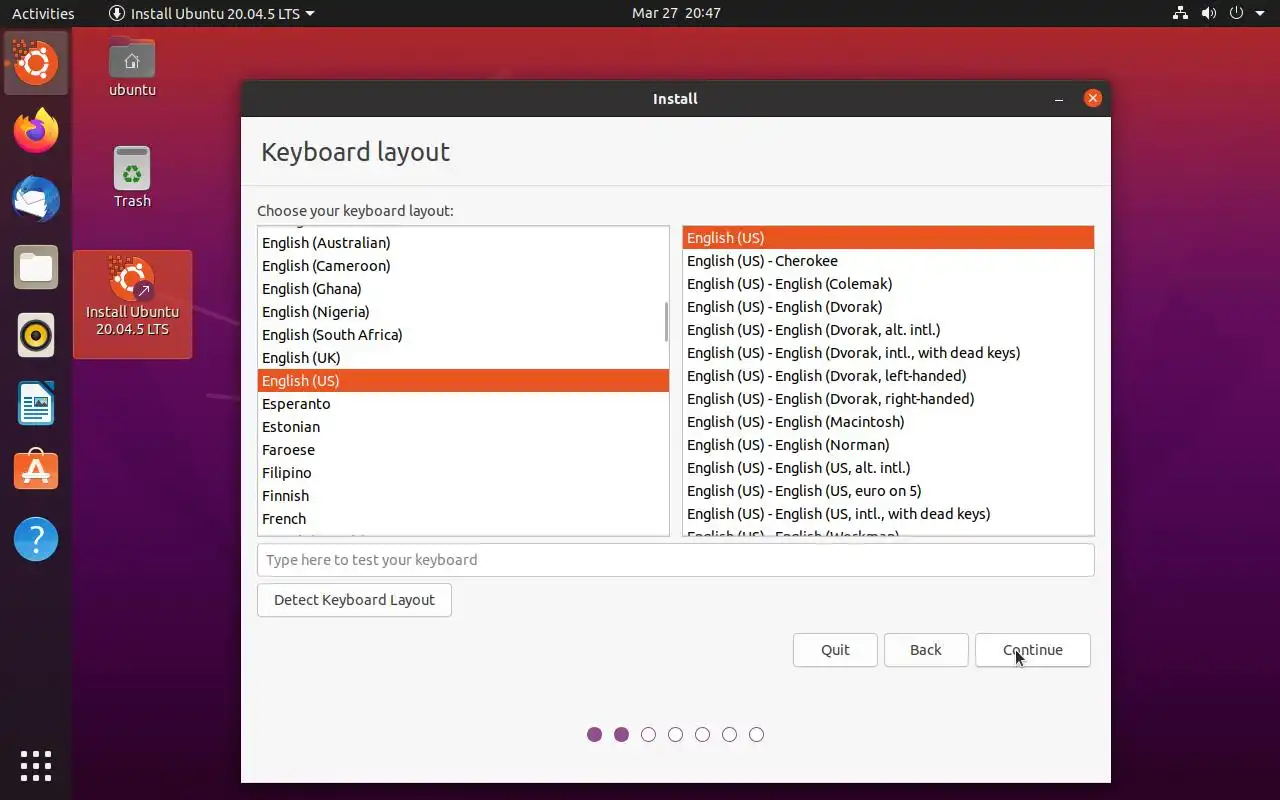Select English (US) - English (Dvorak) variant

tap(888, 307)
